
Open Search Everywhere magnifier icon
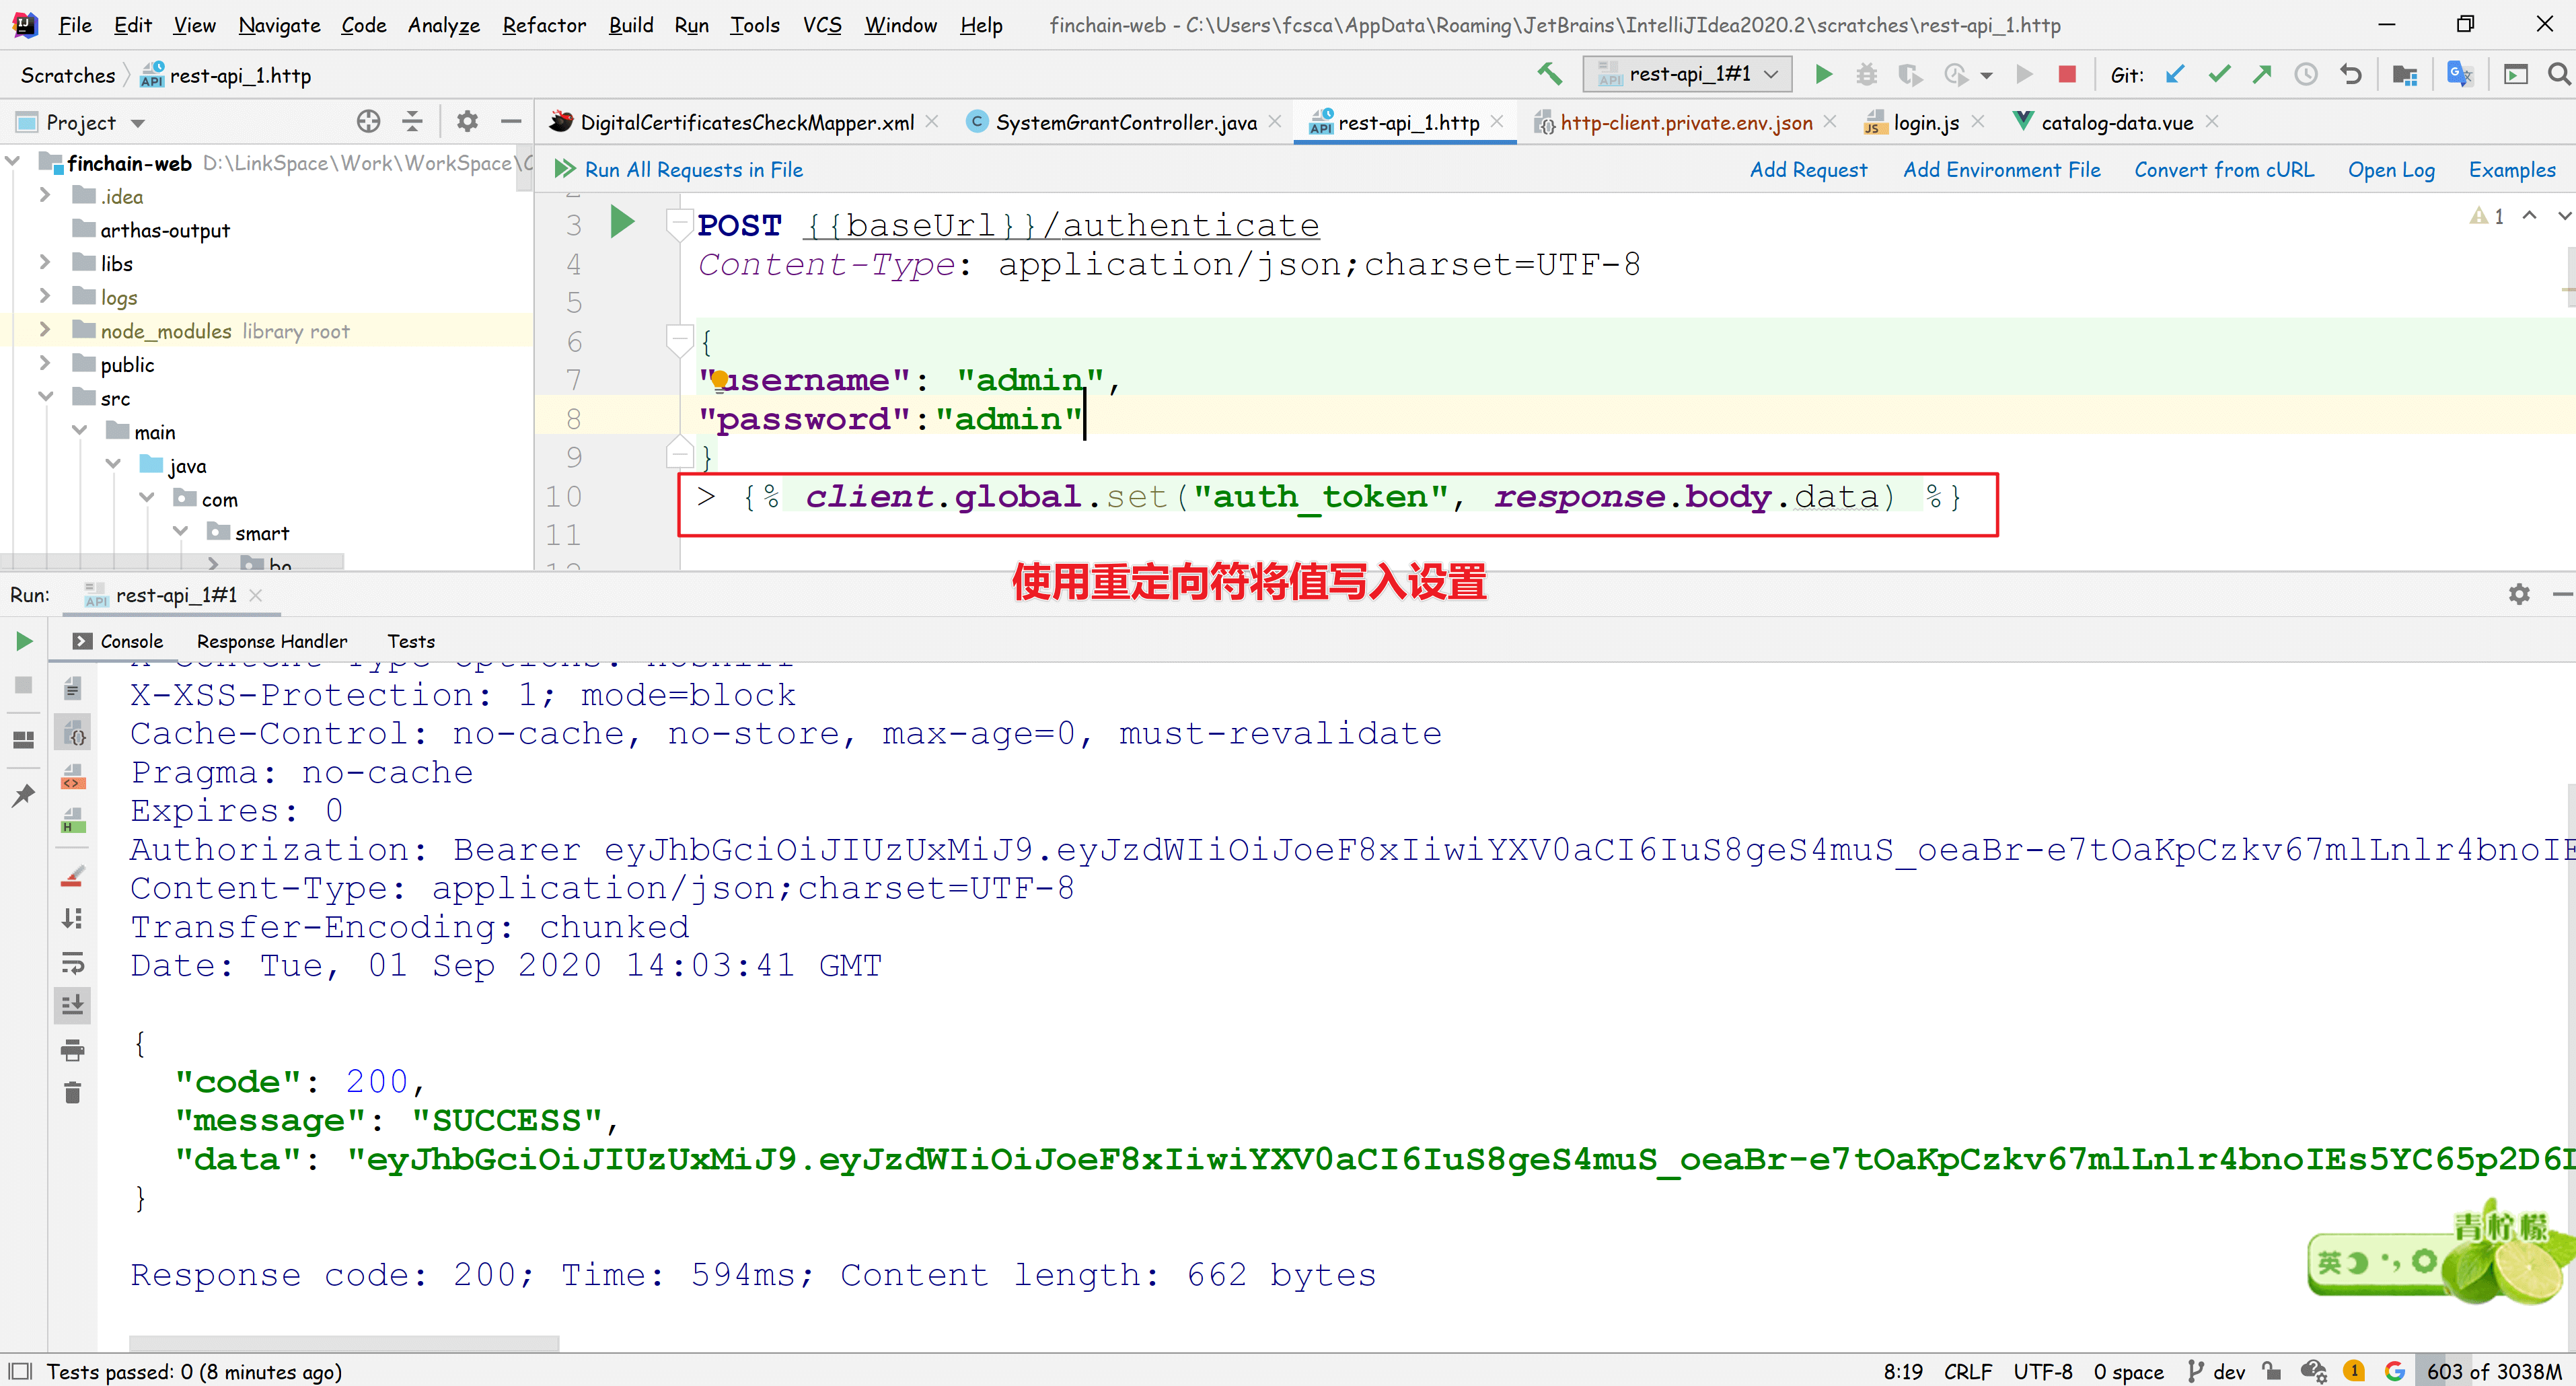point(2557,74)
